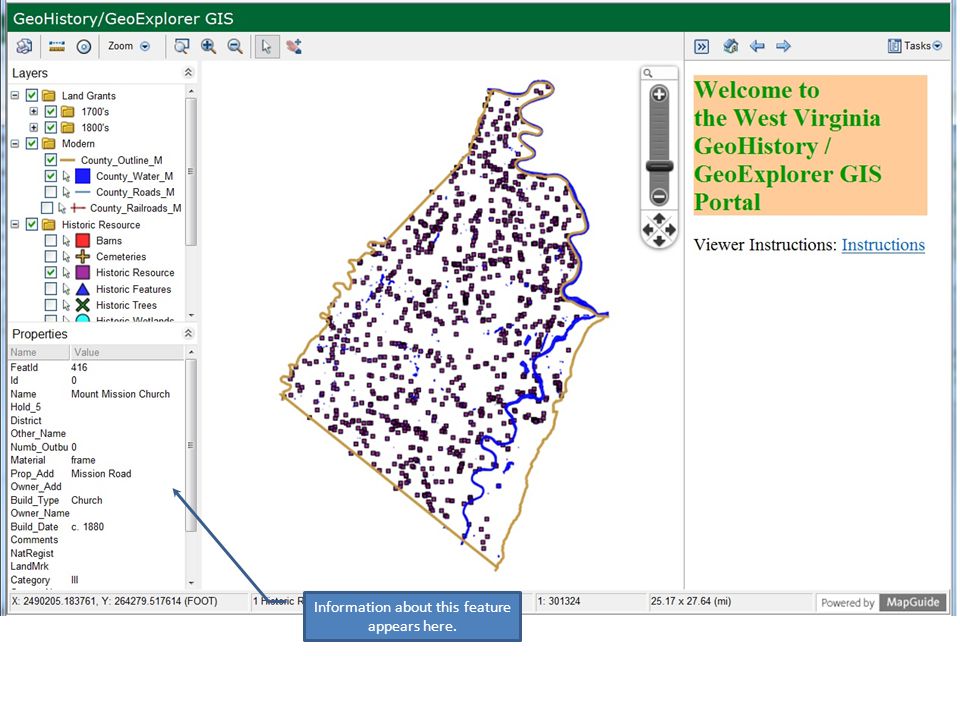Click the Clear Selection toolbar icon

pyautogui.click(x=294, y=46)
